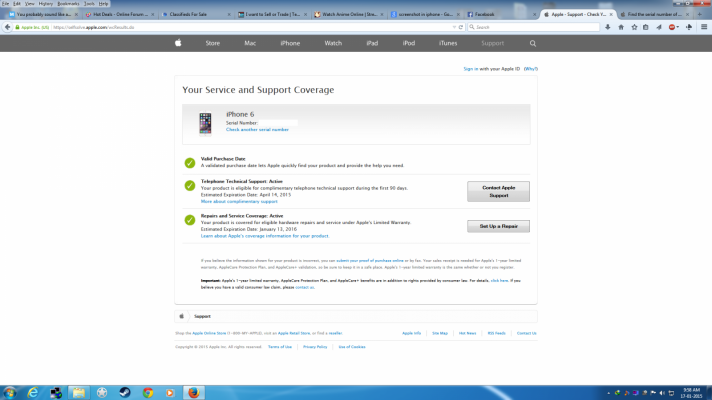Open the Help menu
Viewport: 712px width, 400px height.
[x=104, y=4]
